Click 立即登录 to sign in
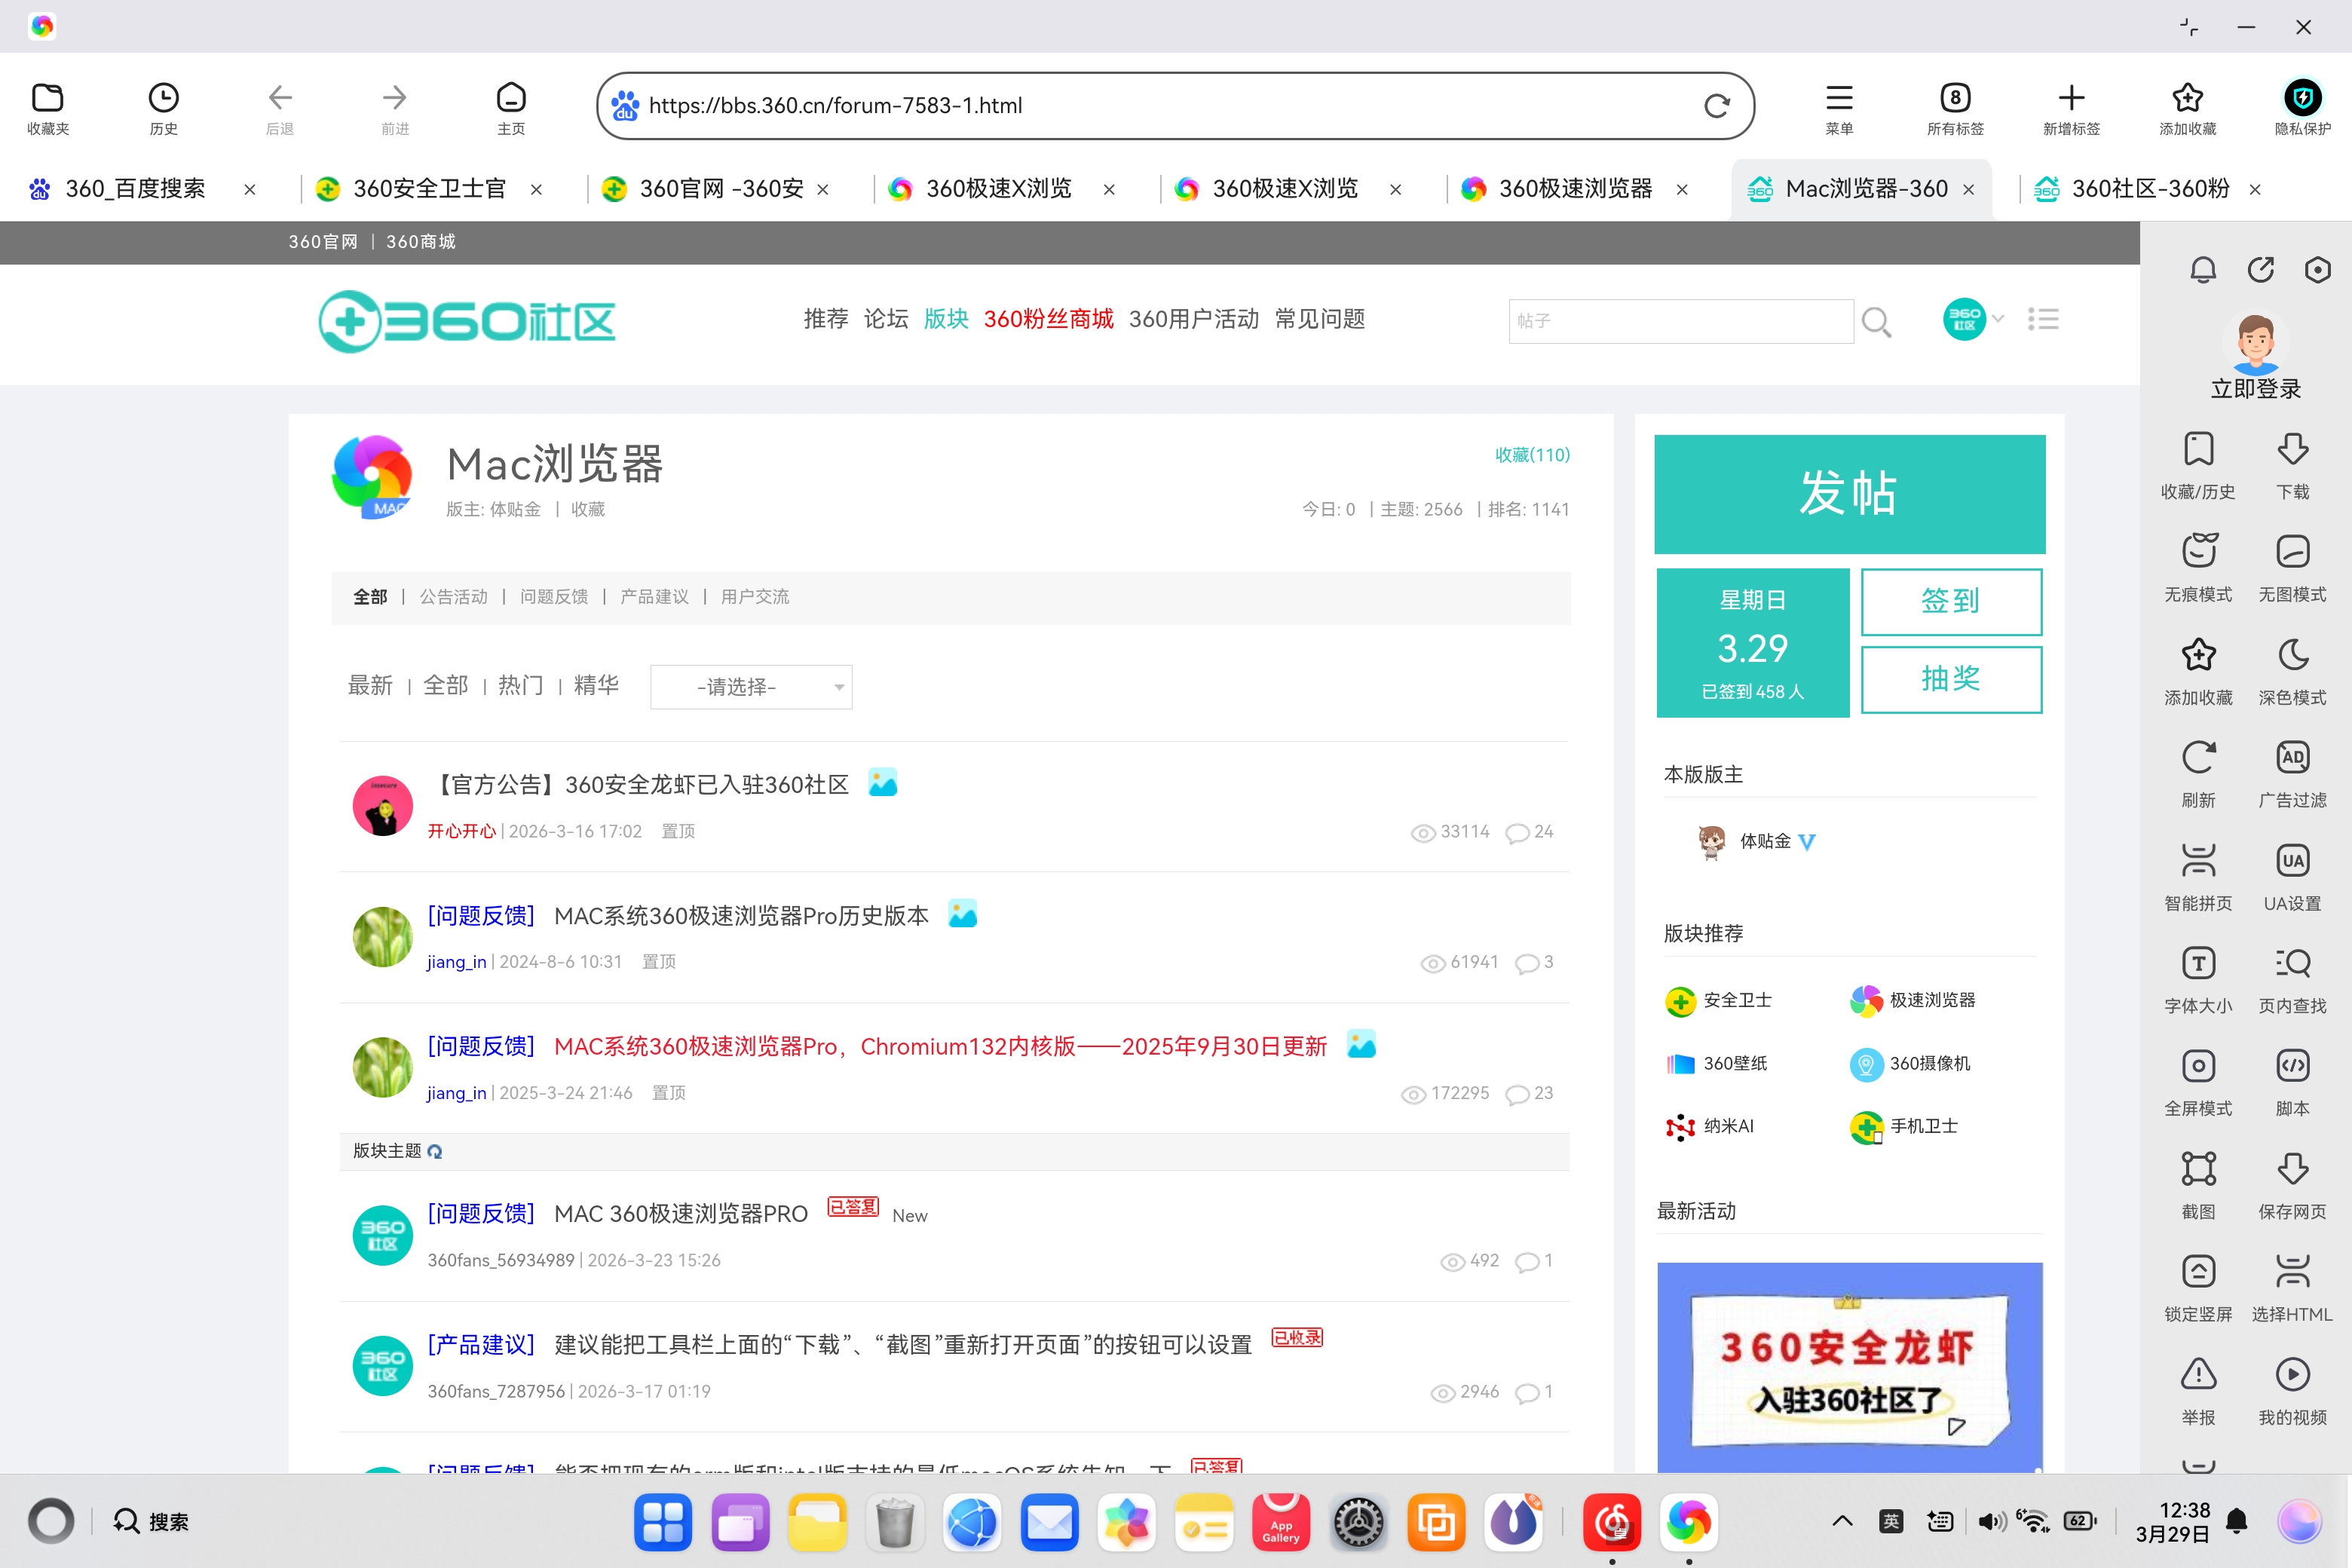This screenshot has width=2352, height=1568. 2256,389
